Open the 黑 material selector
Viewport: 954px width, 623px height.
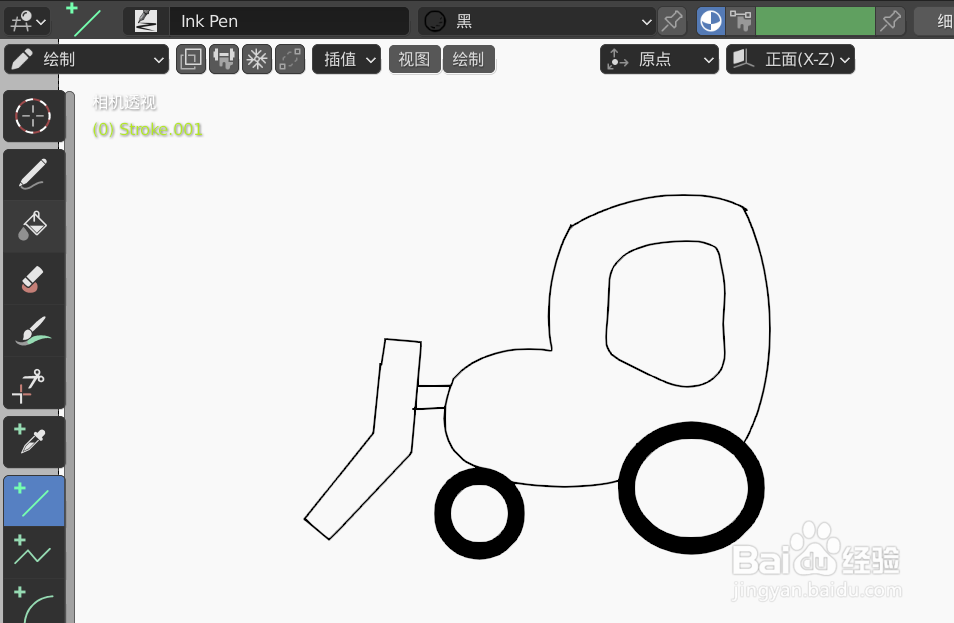click(536, 20)
